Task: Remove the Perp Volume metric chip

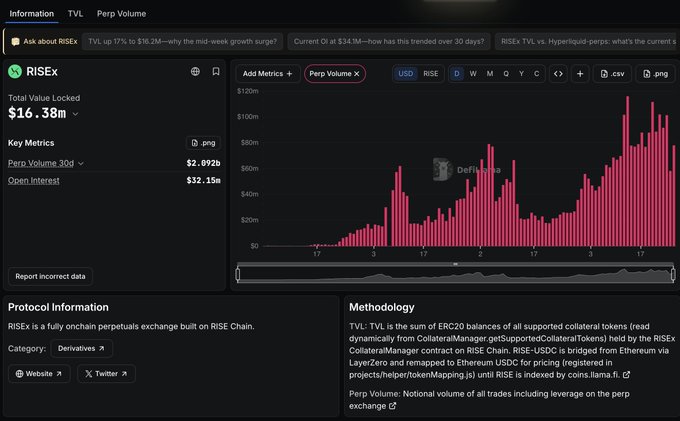Action: pos(356,74)
